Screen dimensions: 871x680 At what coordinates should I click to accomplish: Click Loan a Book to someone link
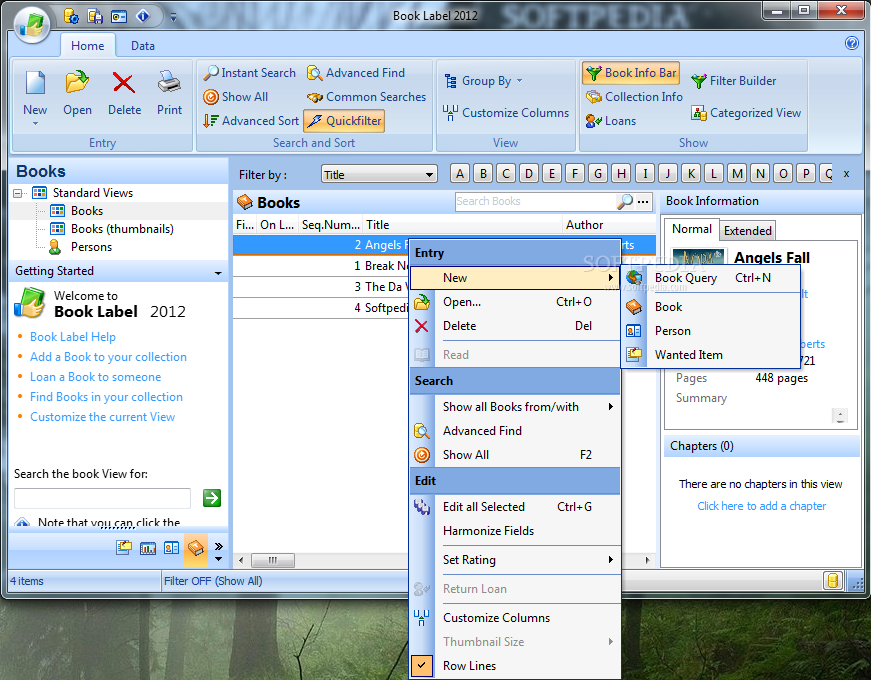pyautogui.click(x=96, y=377)
